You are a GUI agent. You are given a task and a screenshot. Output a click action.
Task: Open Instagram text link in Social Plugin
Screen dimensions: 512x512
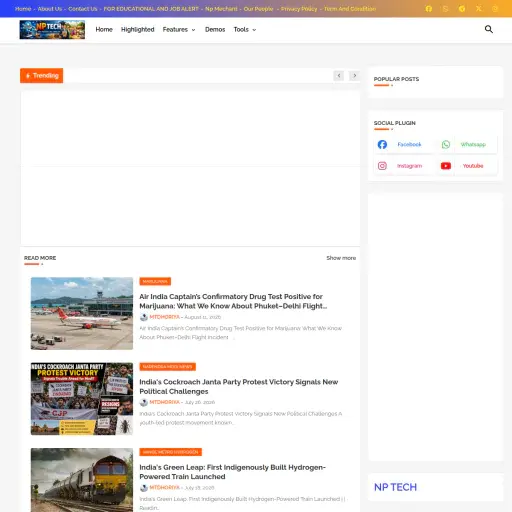pos(409,166)
